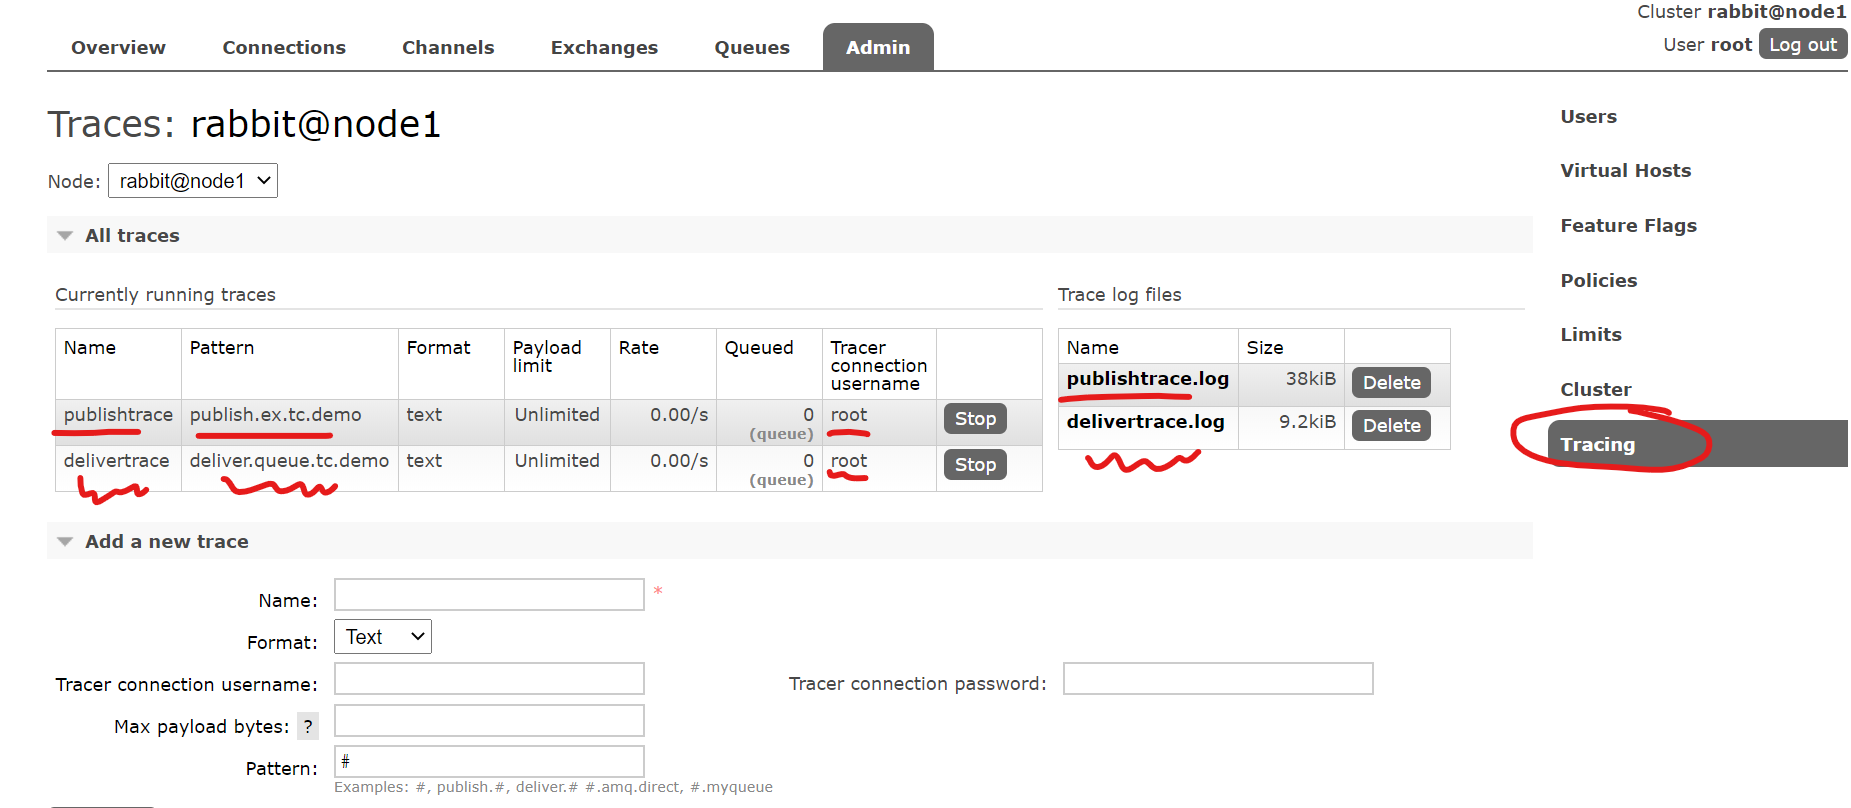The image size is (1851, 808).
Task: Focus the new trace Name field
Action: (x=489, y=595)
